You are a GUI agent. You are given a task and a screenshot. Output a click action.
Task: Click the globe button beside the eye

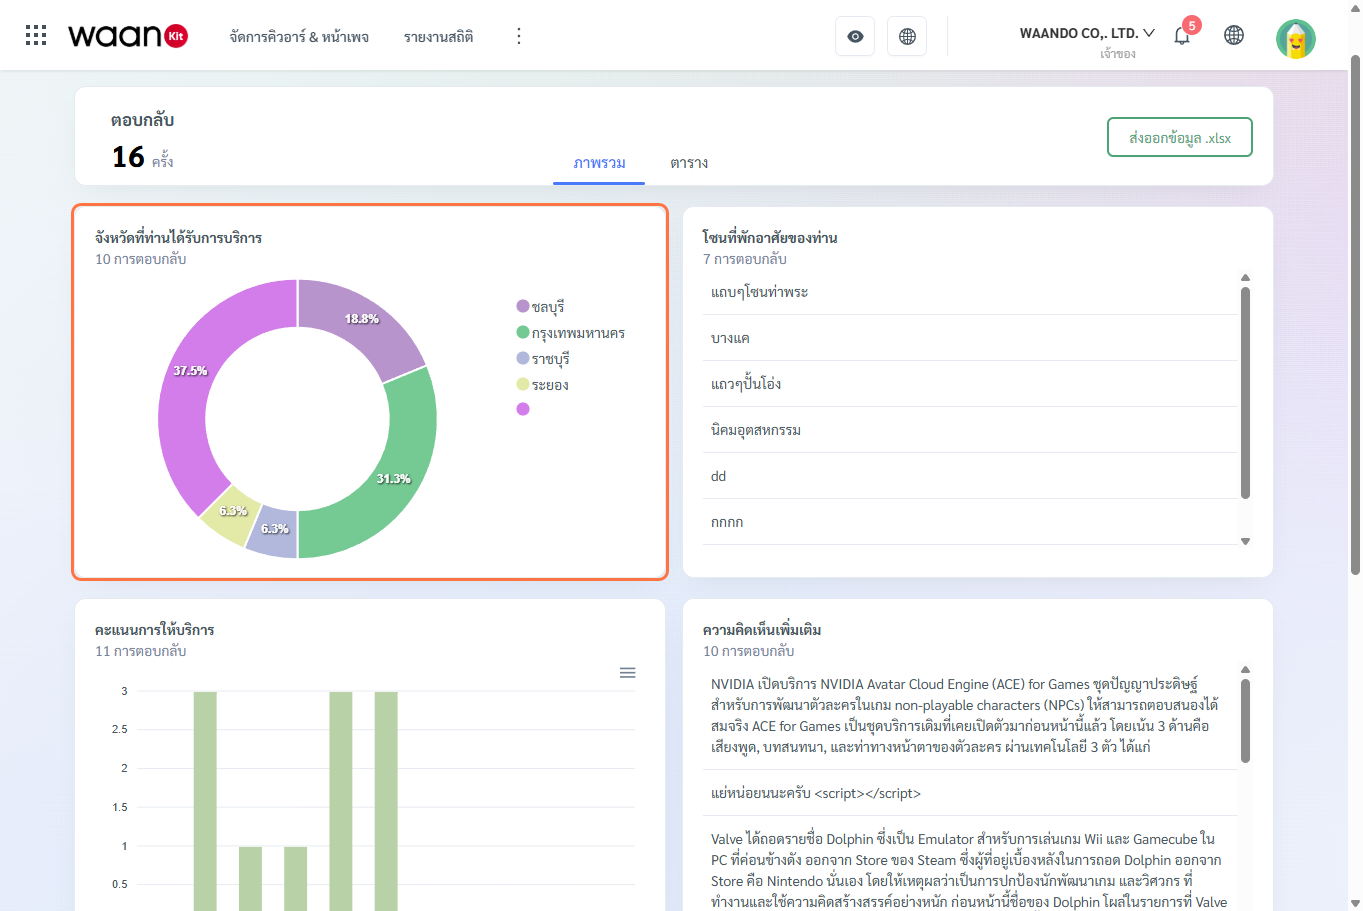[907, 36]
